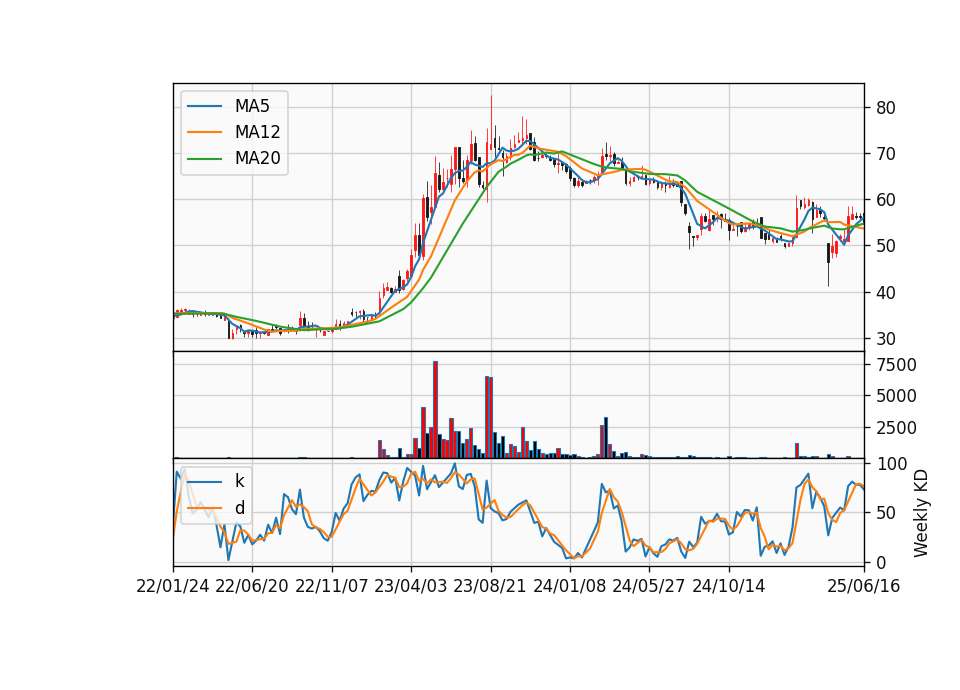Click the price axis value 40
Screen dimensions: 960x690
pos(886,293)
